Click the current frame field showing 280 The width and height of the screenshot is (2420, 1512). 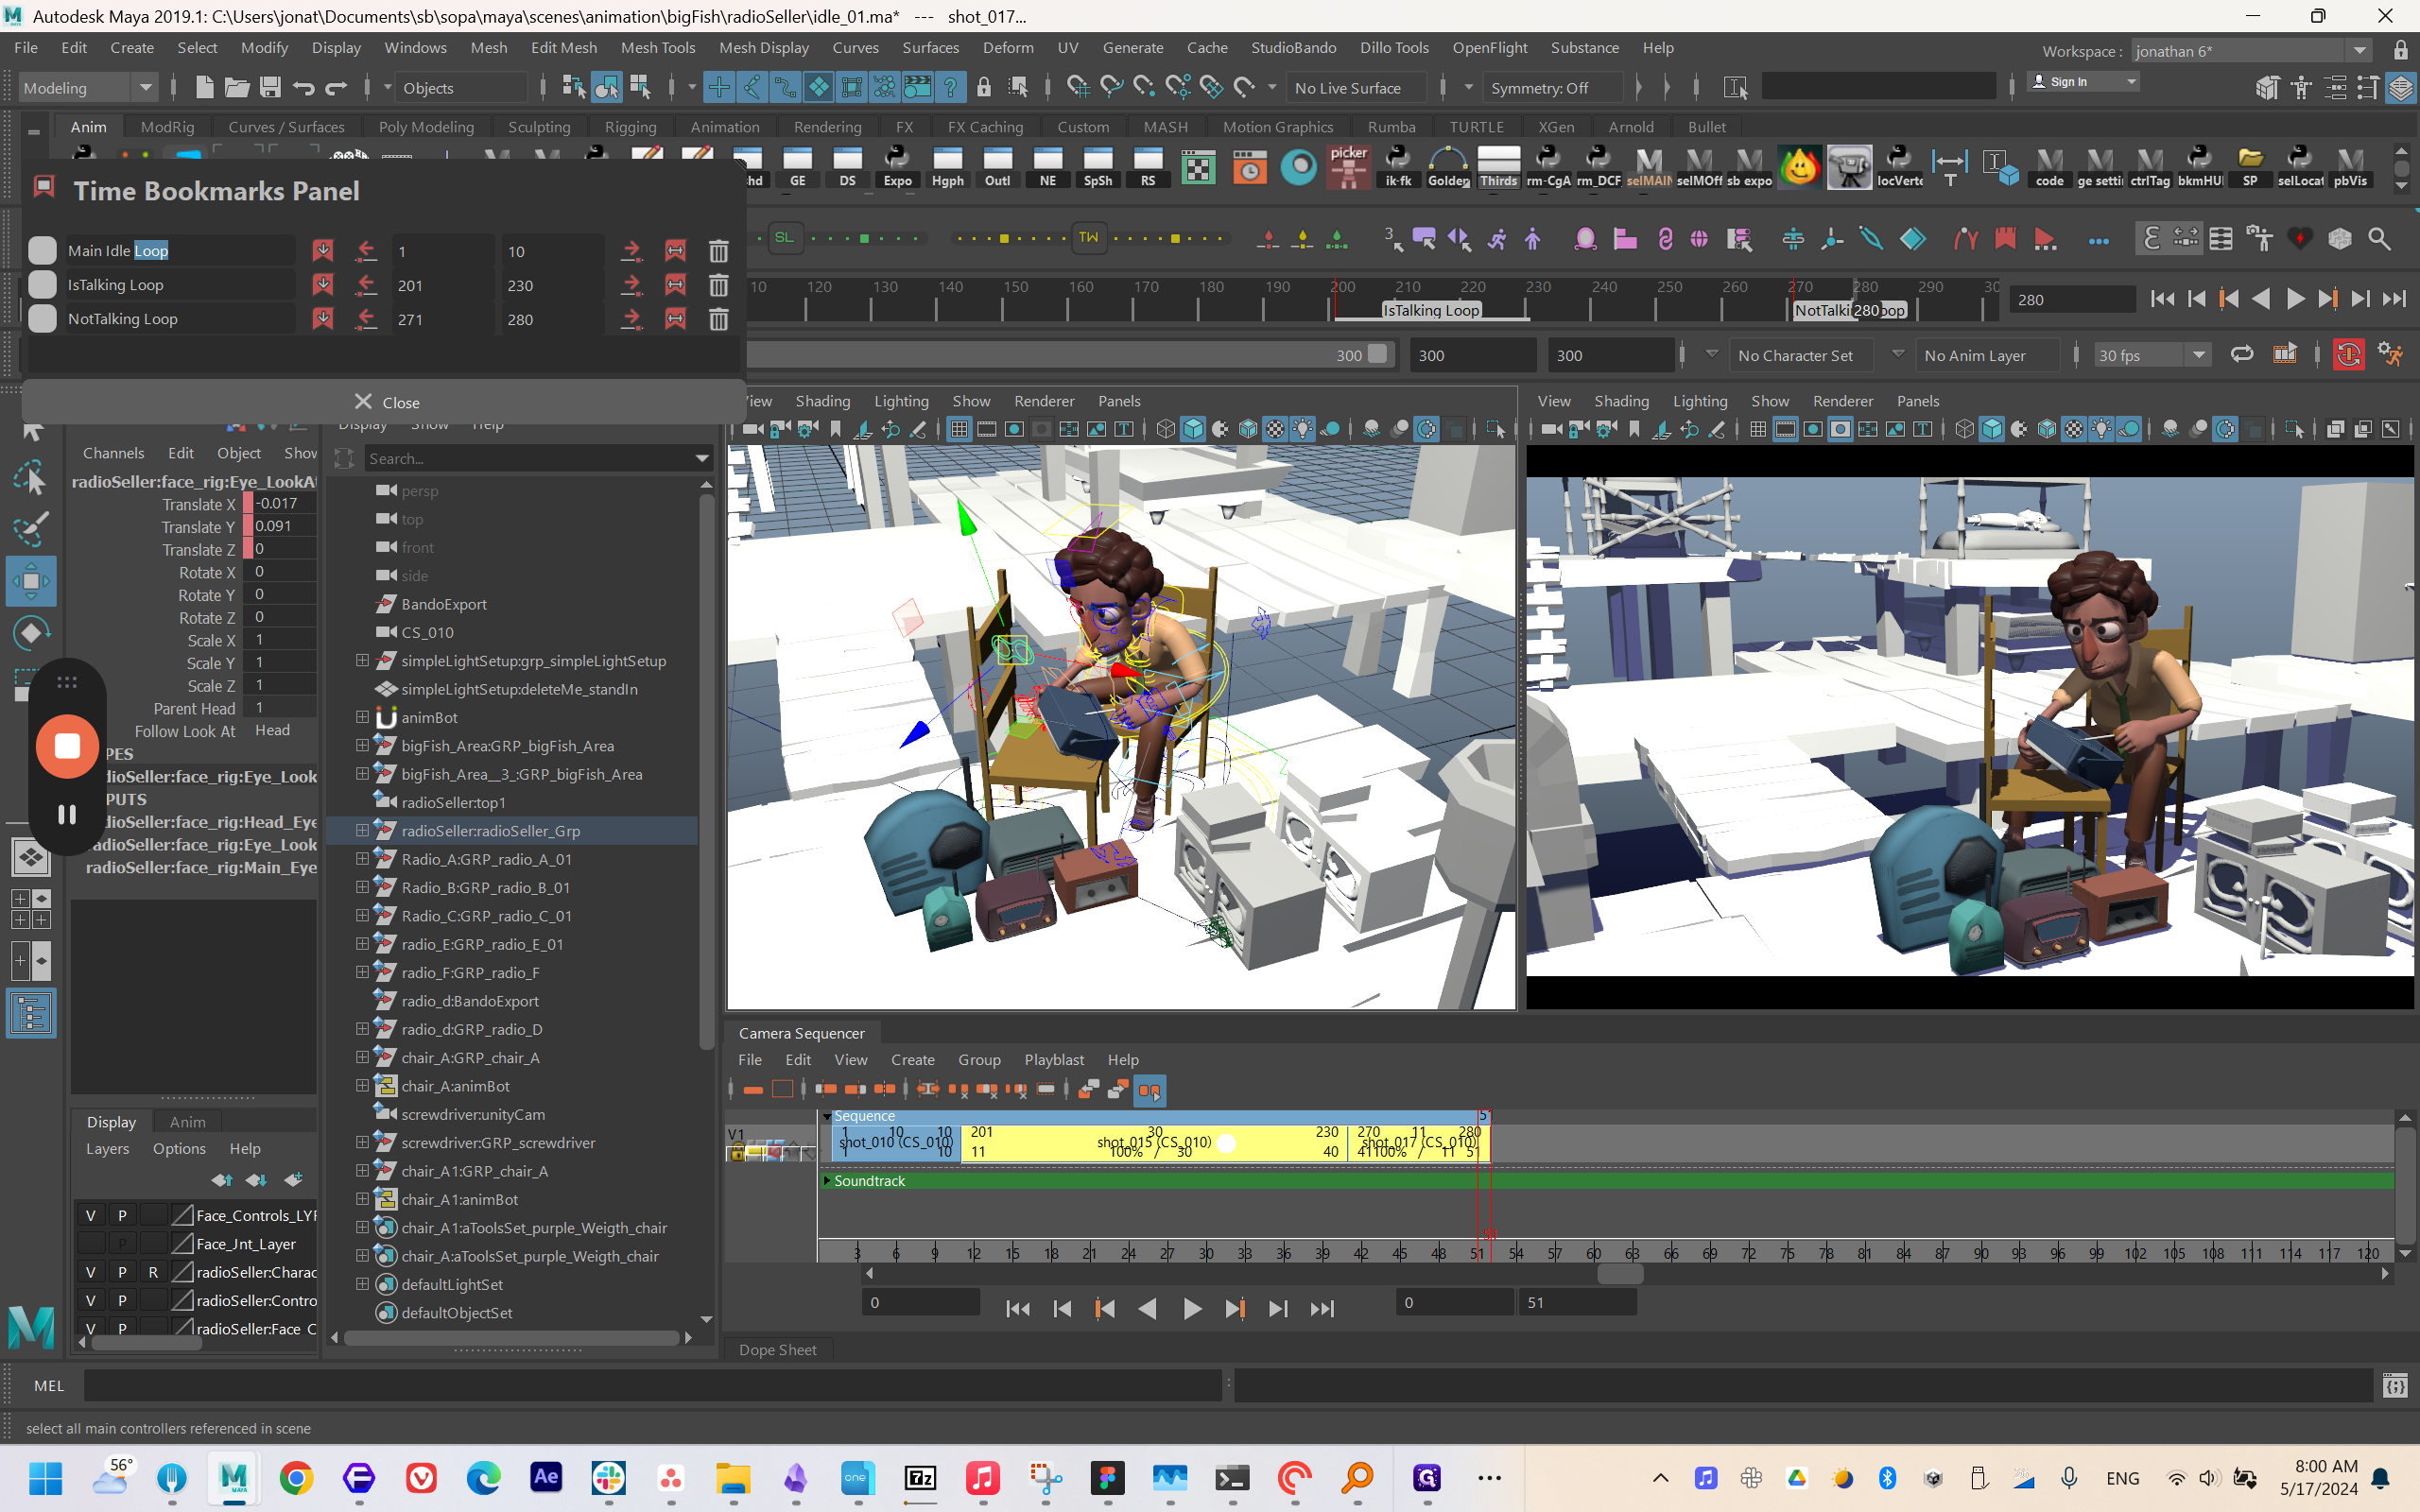(2071, 299)
